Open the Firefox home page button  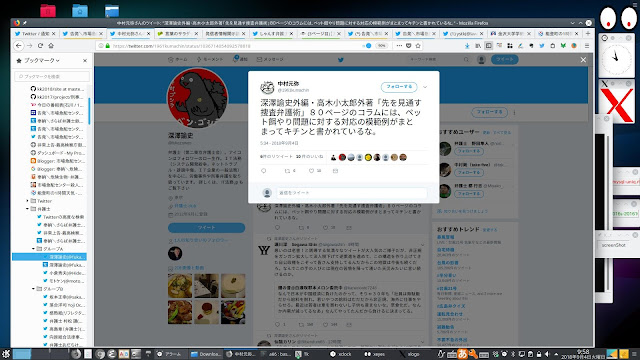click(x=51, y=46)
